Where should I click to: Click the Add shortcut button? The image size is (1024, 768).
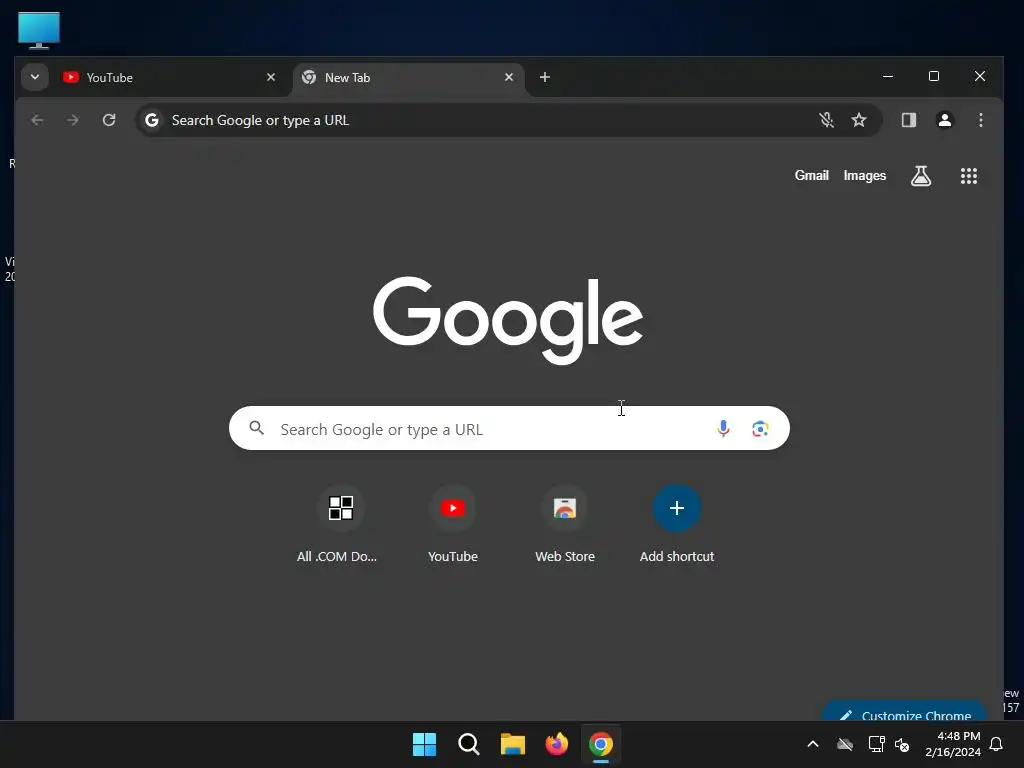[x=677, y=526]
